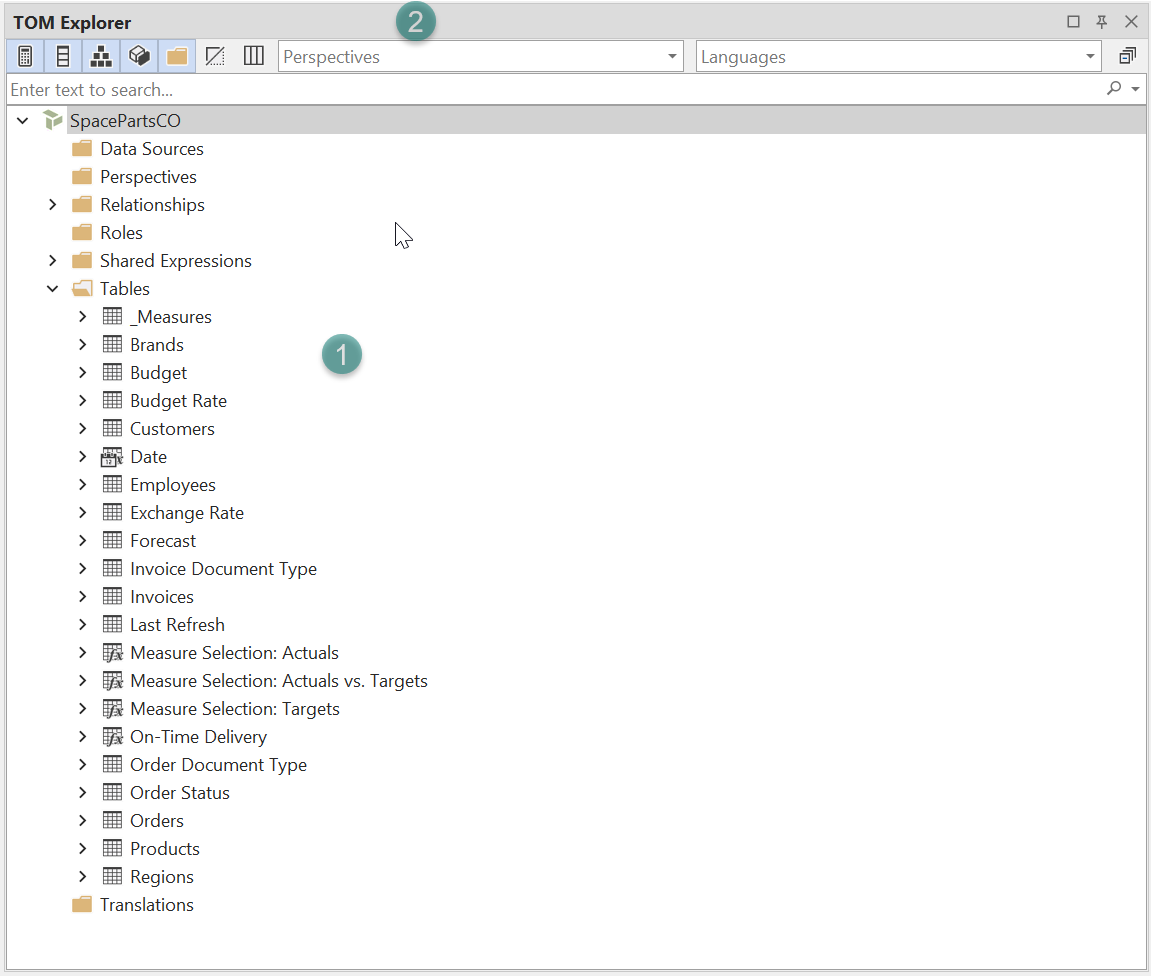
Task: Click the magnifier icon in search box
Action: coord(1114,89)
